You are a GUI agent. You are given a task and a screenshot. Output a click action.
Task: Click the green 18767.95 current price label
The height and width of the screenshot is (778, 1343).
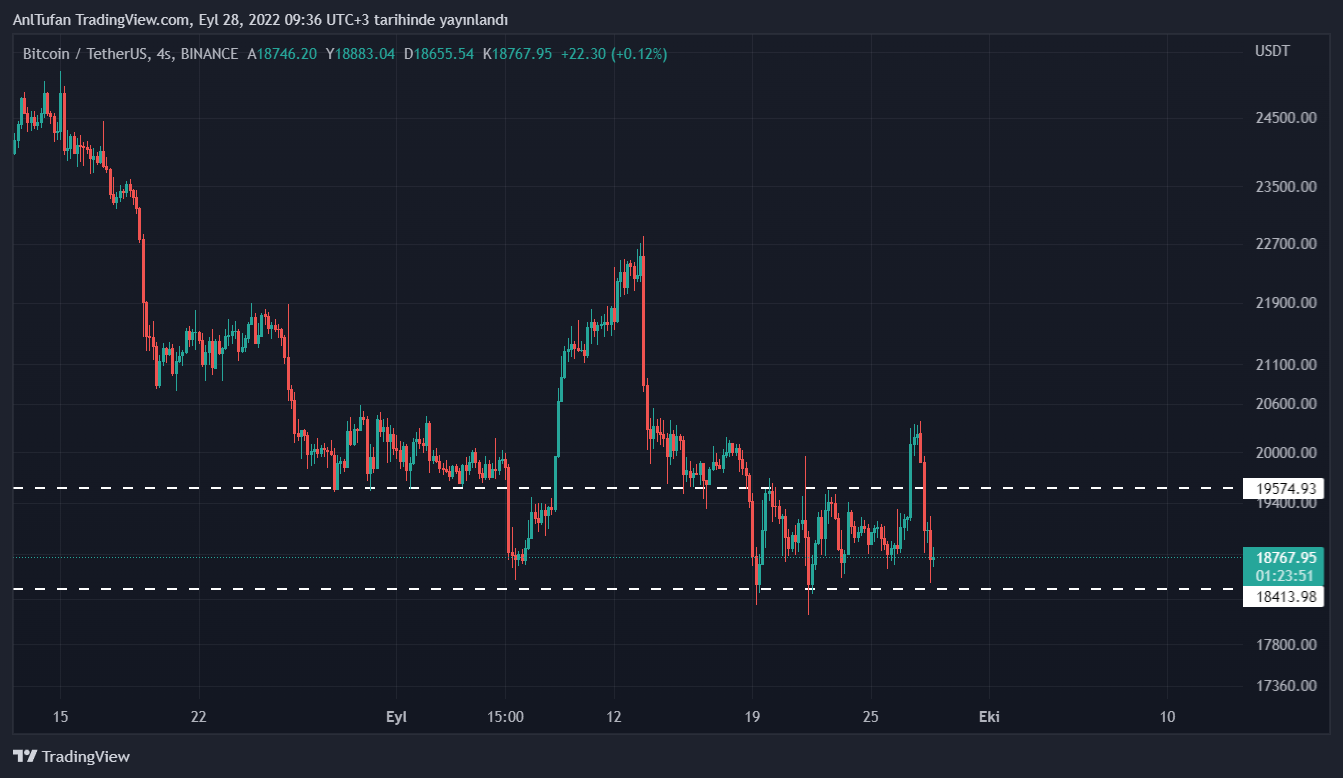click(x=1286, y=557)
